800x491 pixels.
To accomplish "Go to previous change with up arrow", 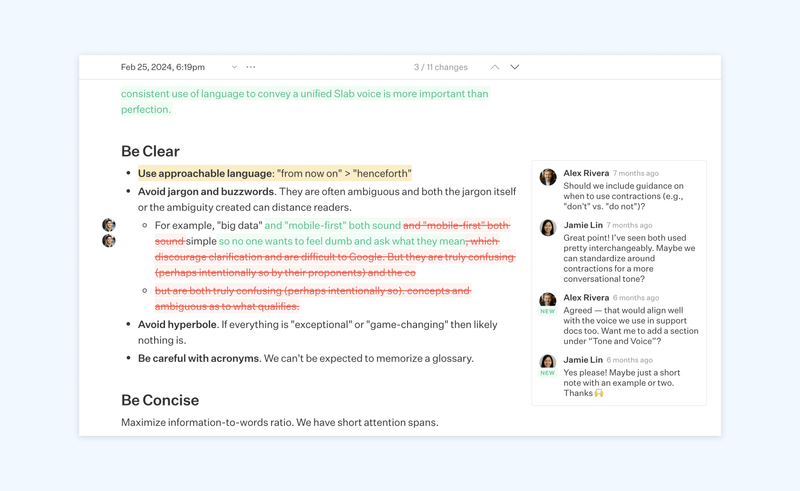I will tap(494, 67).
